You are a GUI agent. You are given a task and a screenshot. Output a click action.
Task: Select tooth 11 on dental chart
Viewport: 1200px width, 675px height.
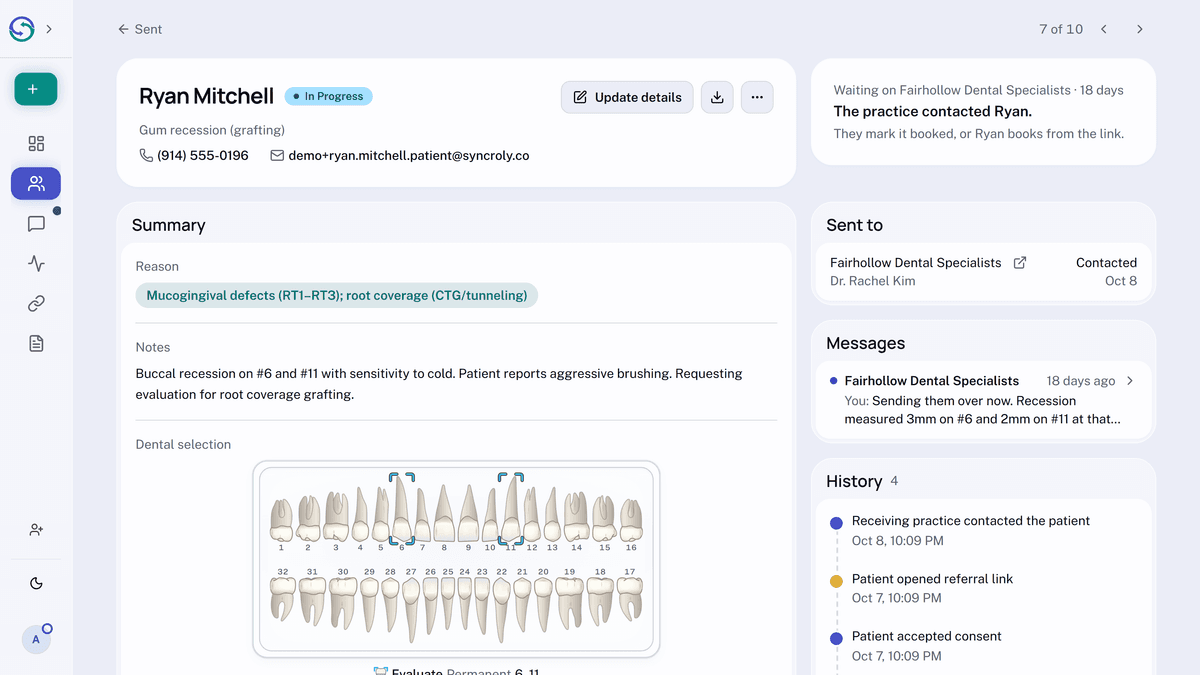click(510, 512)
